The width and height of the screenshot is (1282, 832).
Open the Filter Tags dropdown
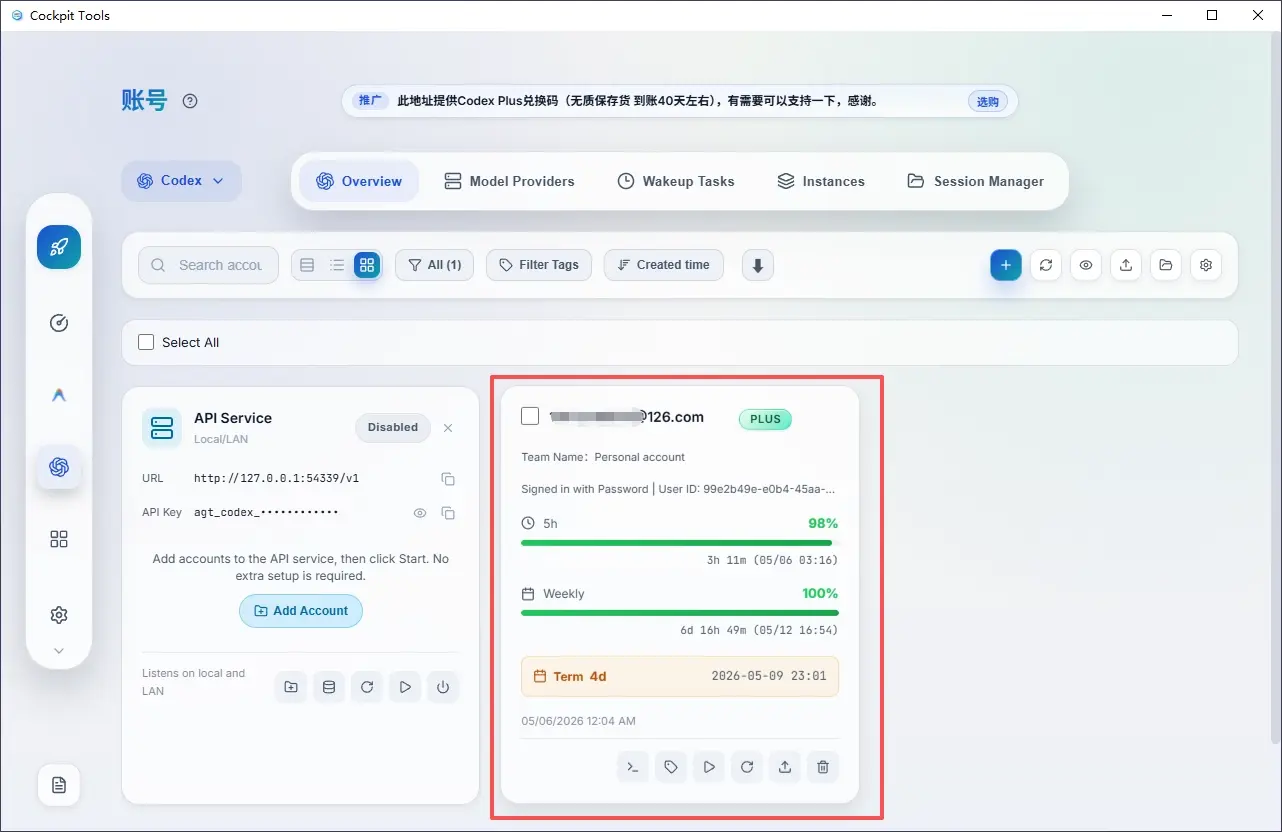click(539, 265)
